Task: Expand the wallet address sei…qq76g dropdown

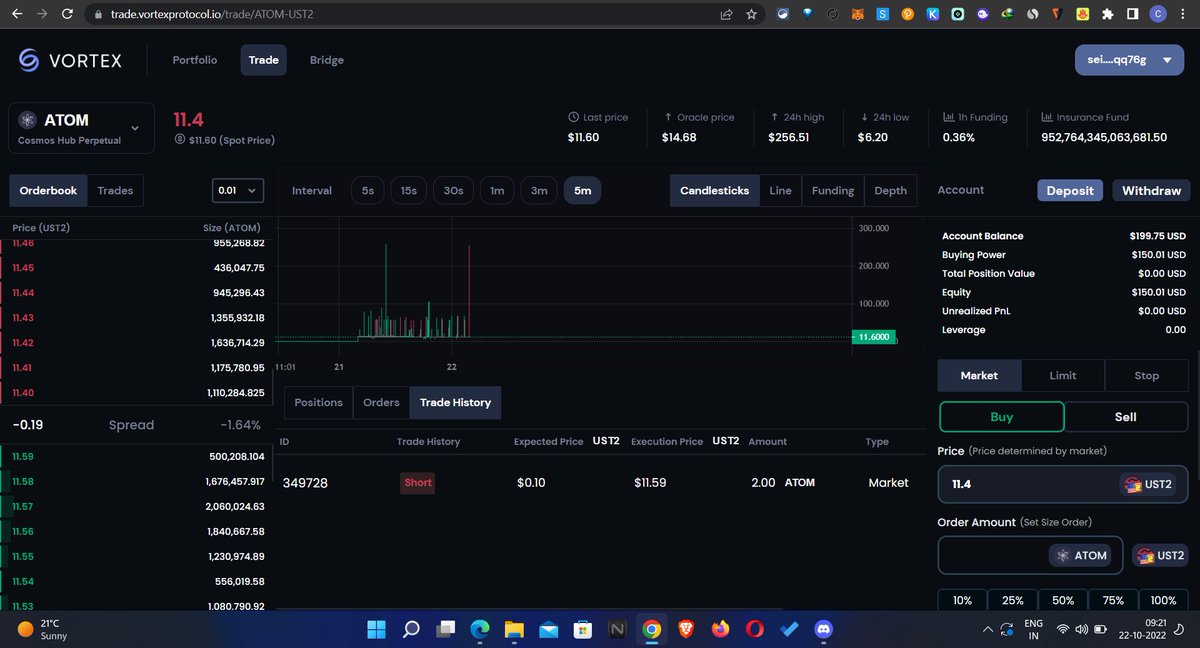Action: (x=1129, y=60)
